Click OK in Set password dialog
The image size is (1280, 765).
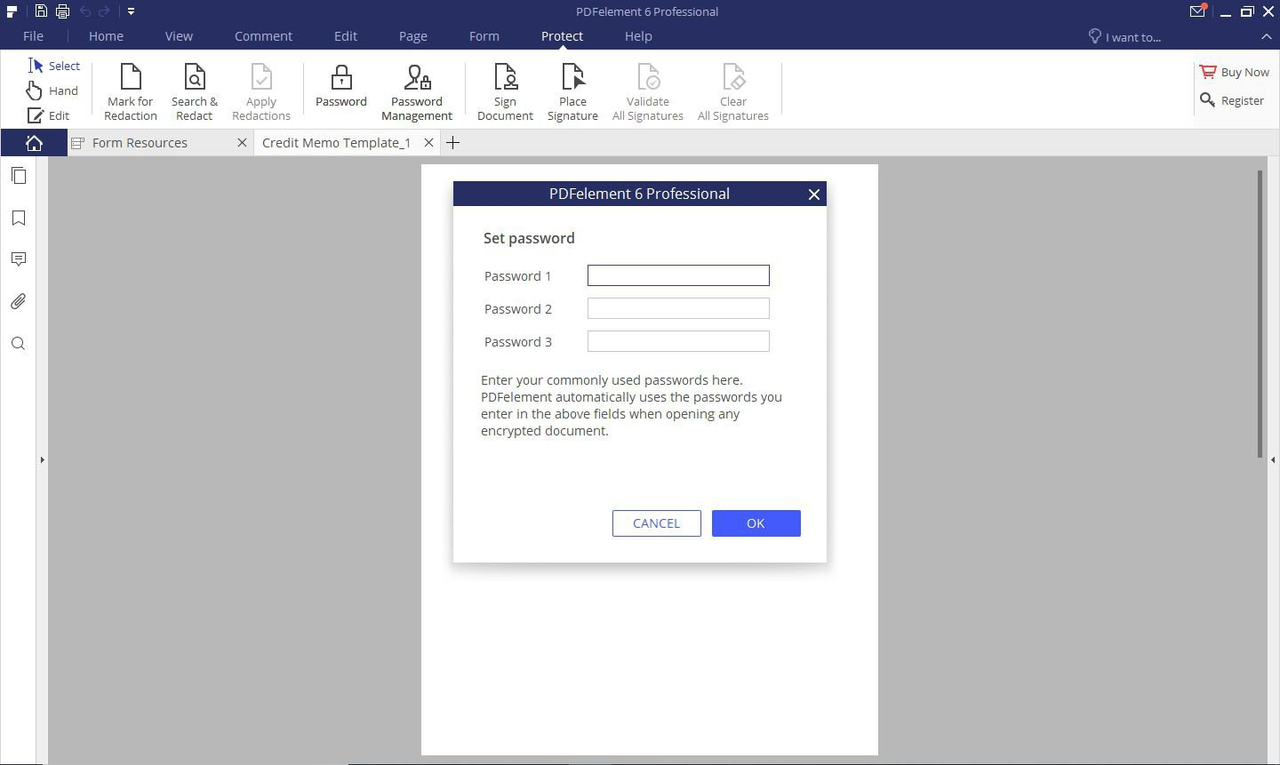click(756, 523)
